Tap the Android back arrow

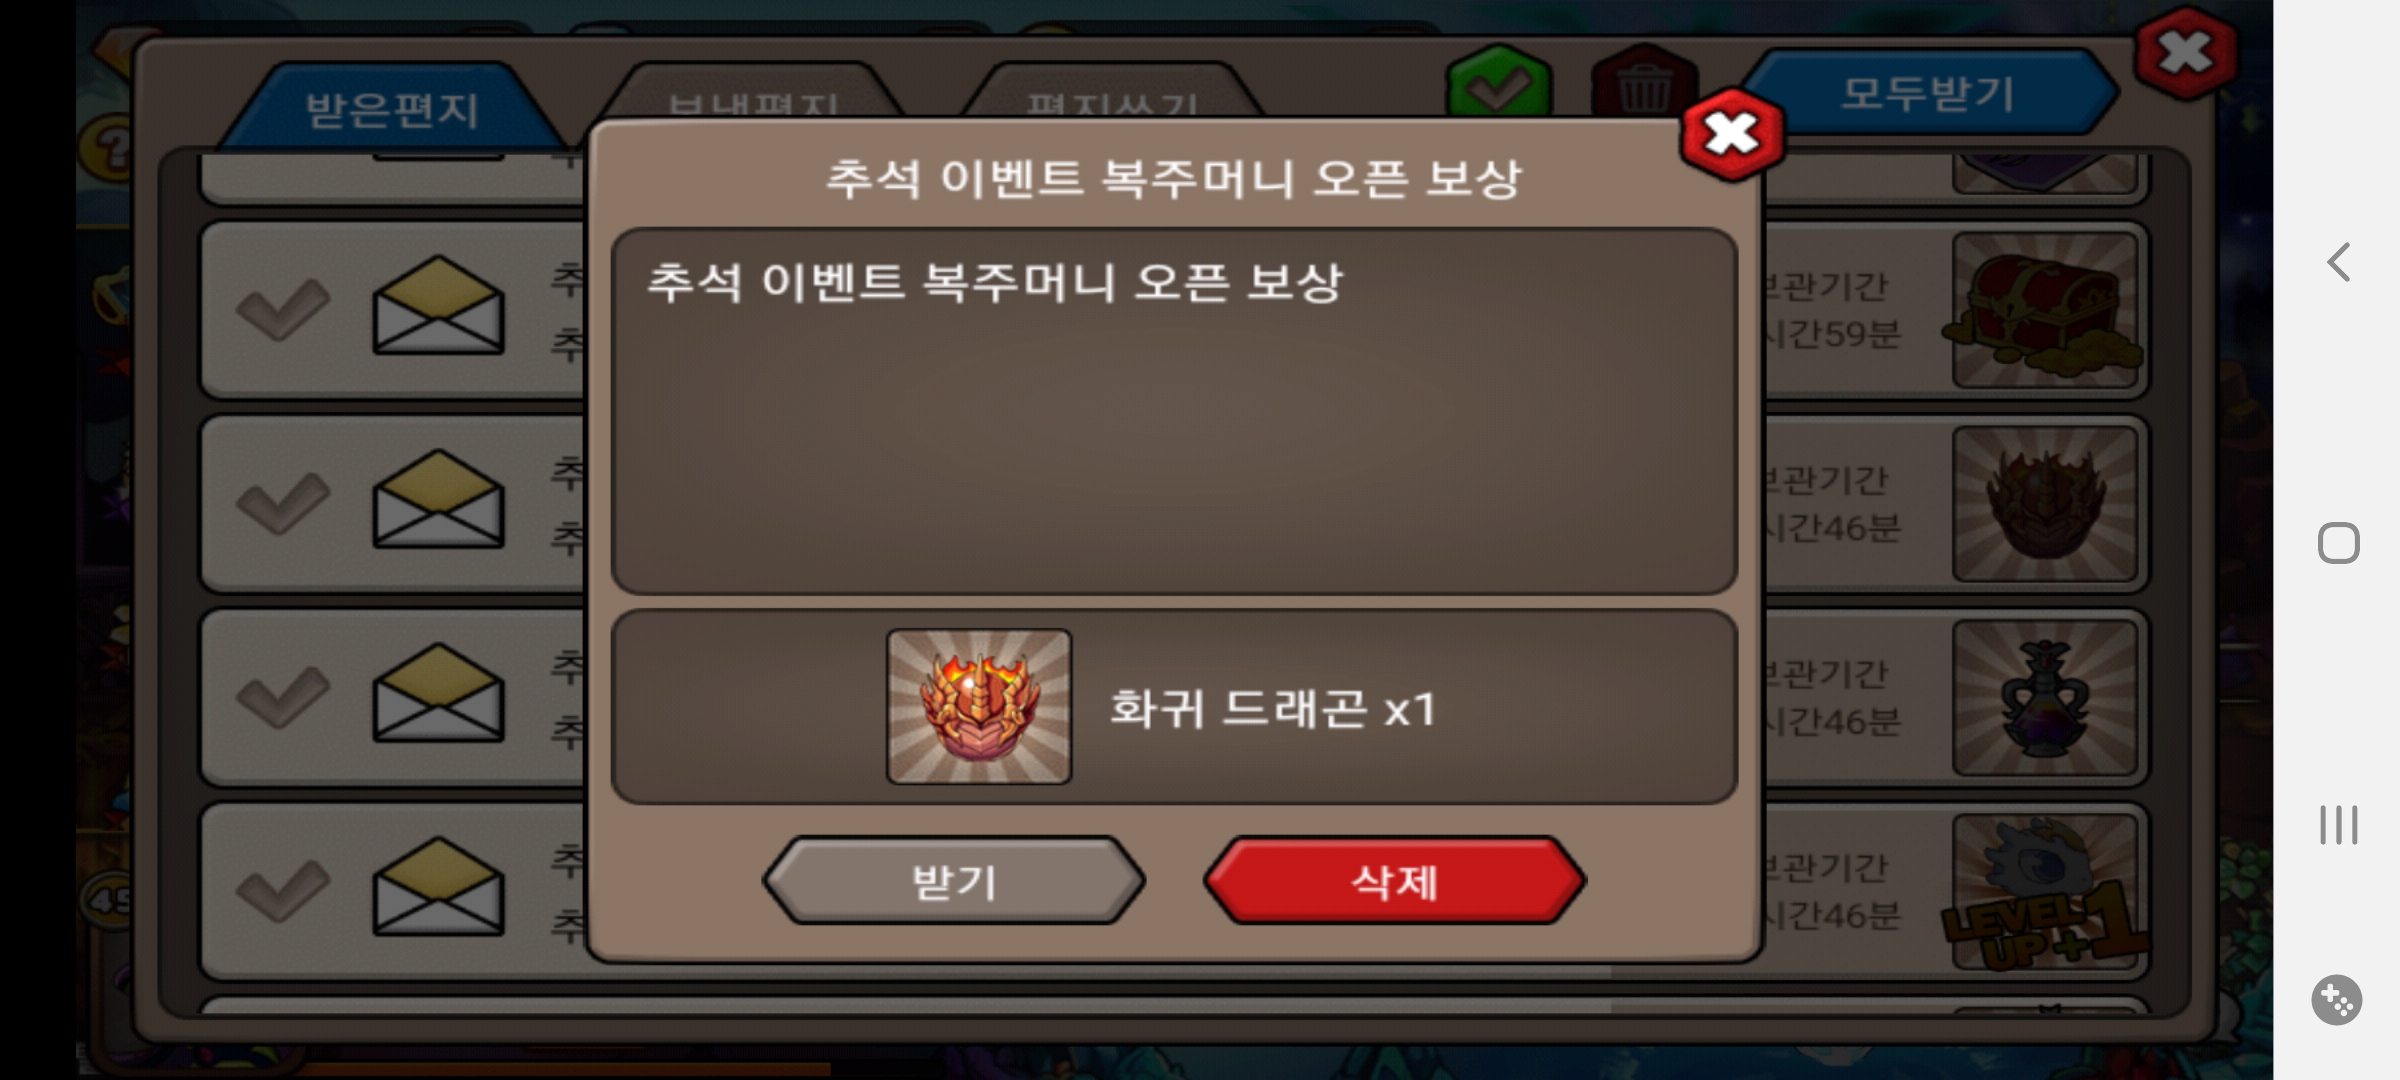[2338, 262]
